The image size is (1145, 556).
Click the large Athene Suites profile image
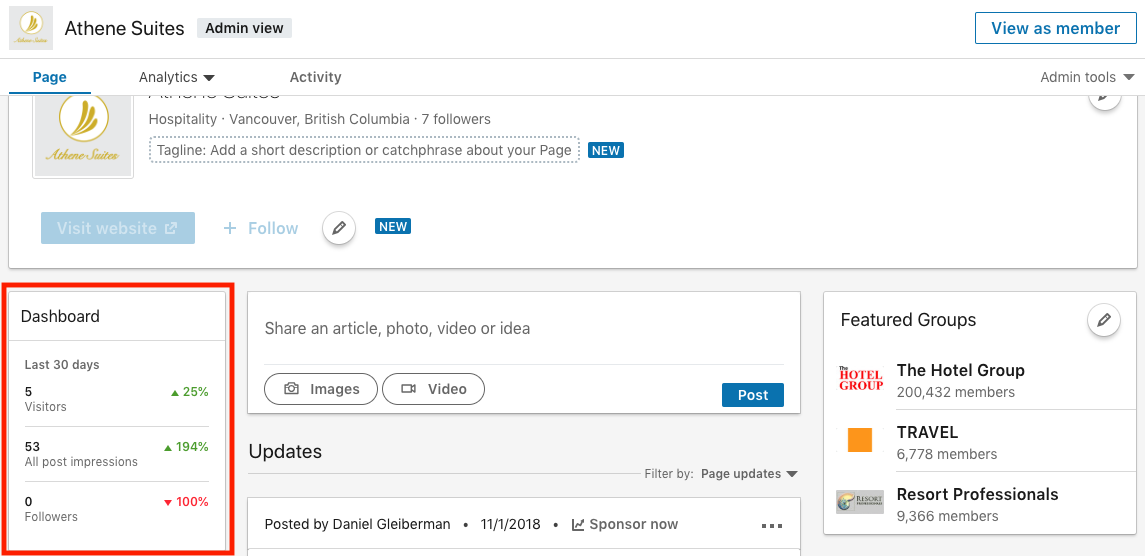(x=83, y=137)
